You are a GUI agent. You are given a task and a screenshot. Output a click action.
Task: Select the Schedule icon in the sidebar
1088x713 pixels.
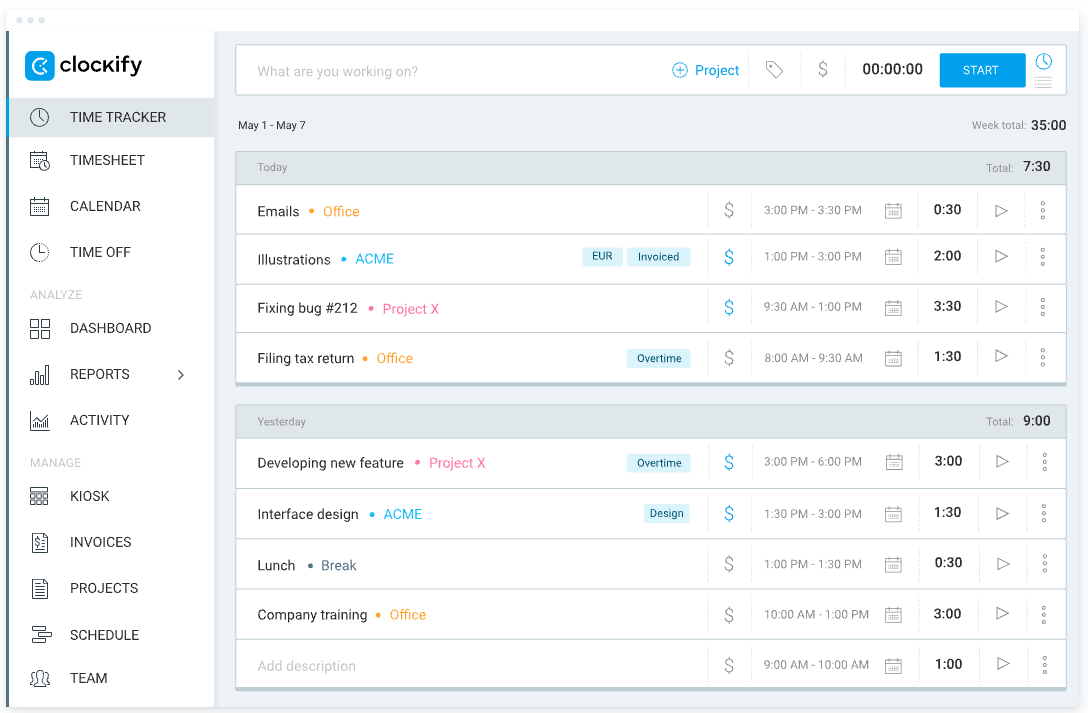(40, 634)
